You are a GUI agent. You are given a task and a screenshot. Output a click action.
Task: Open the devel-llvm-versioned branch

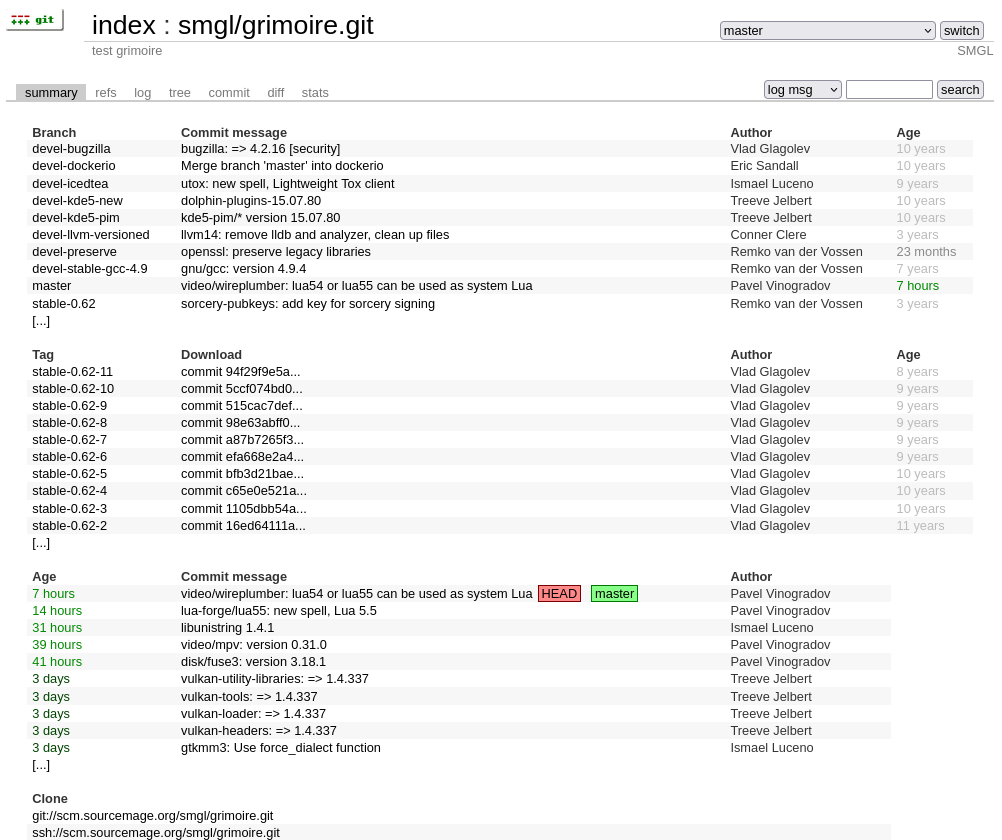tap(91, 235)
